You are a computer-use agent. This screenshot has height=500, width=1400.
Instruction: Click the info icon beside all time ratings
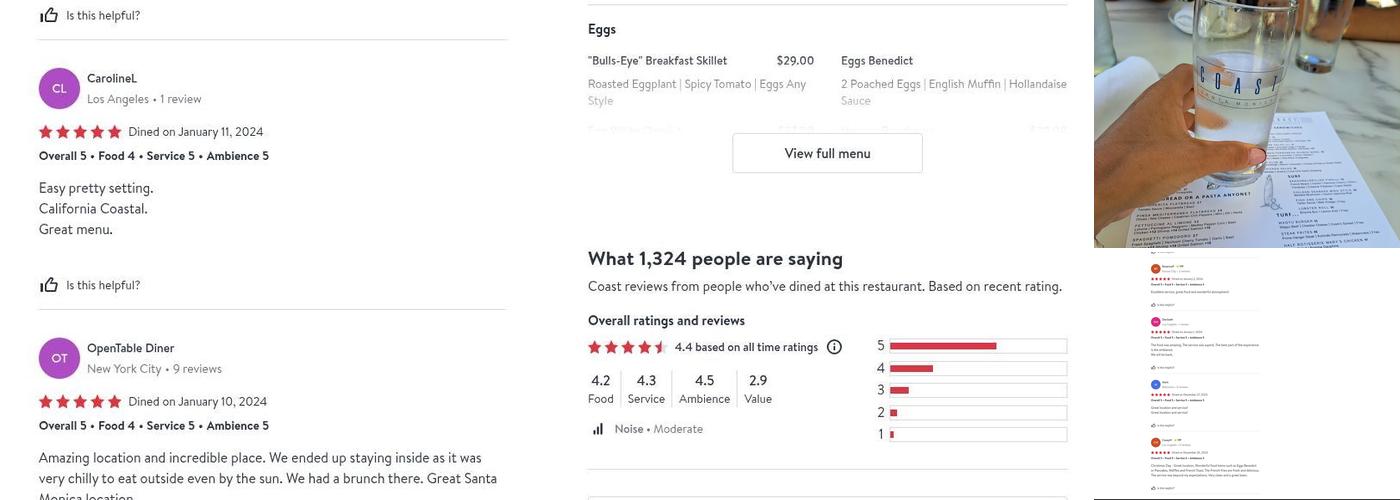click(834, 347)
